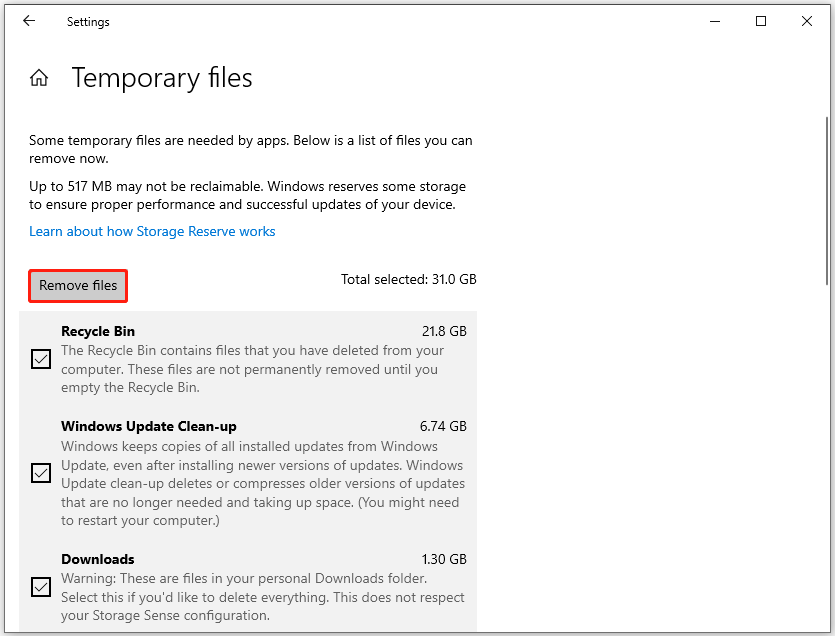Click the Temporary files page title
The width and height of the screenshot is (835, 636).
pos(161,78)
